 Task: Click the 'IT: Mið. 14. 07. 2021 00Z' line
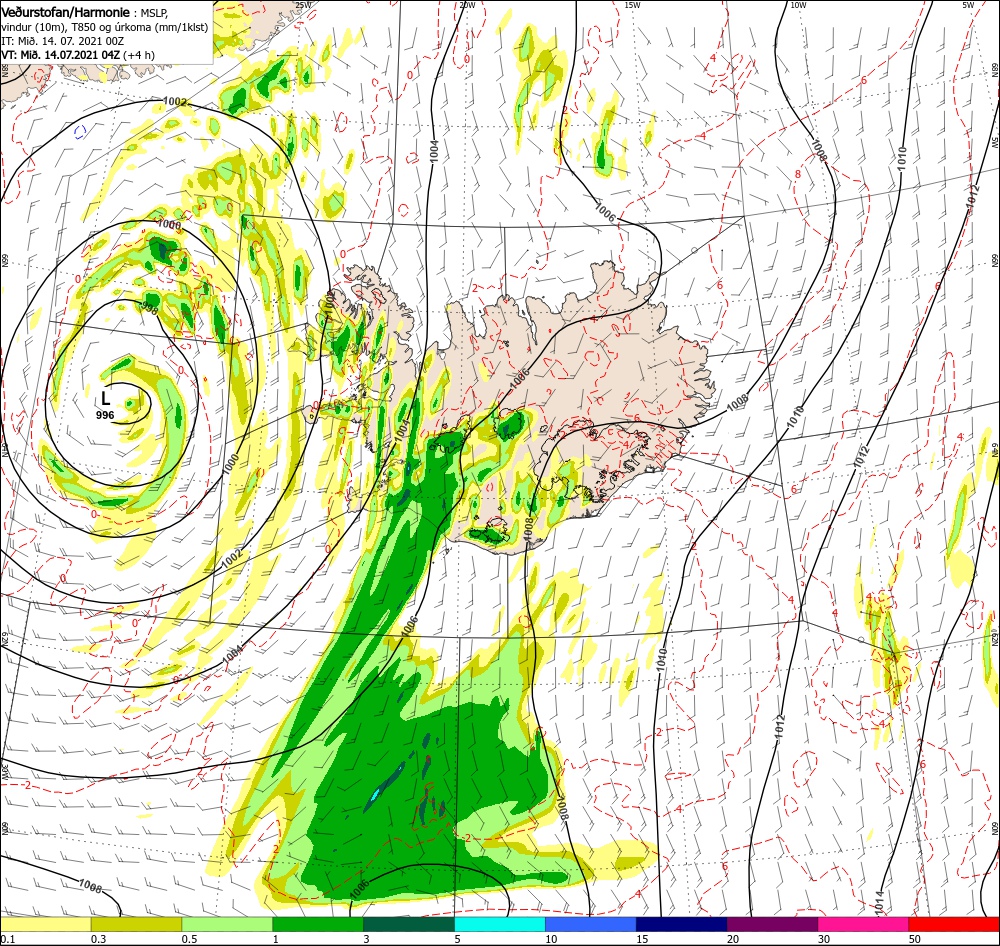click(x=62, y=41)
